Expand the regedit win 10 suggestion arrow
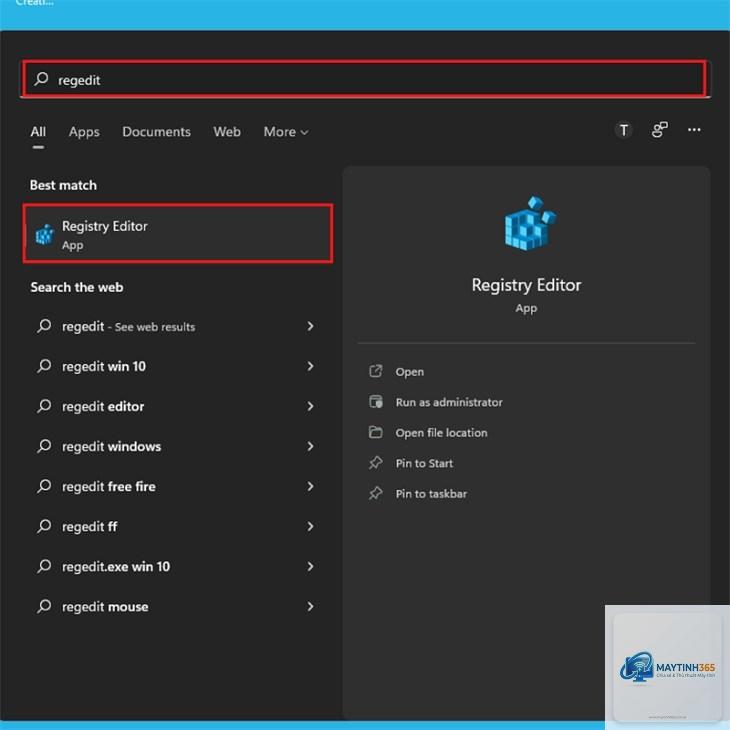 point(311,366)
